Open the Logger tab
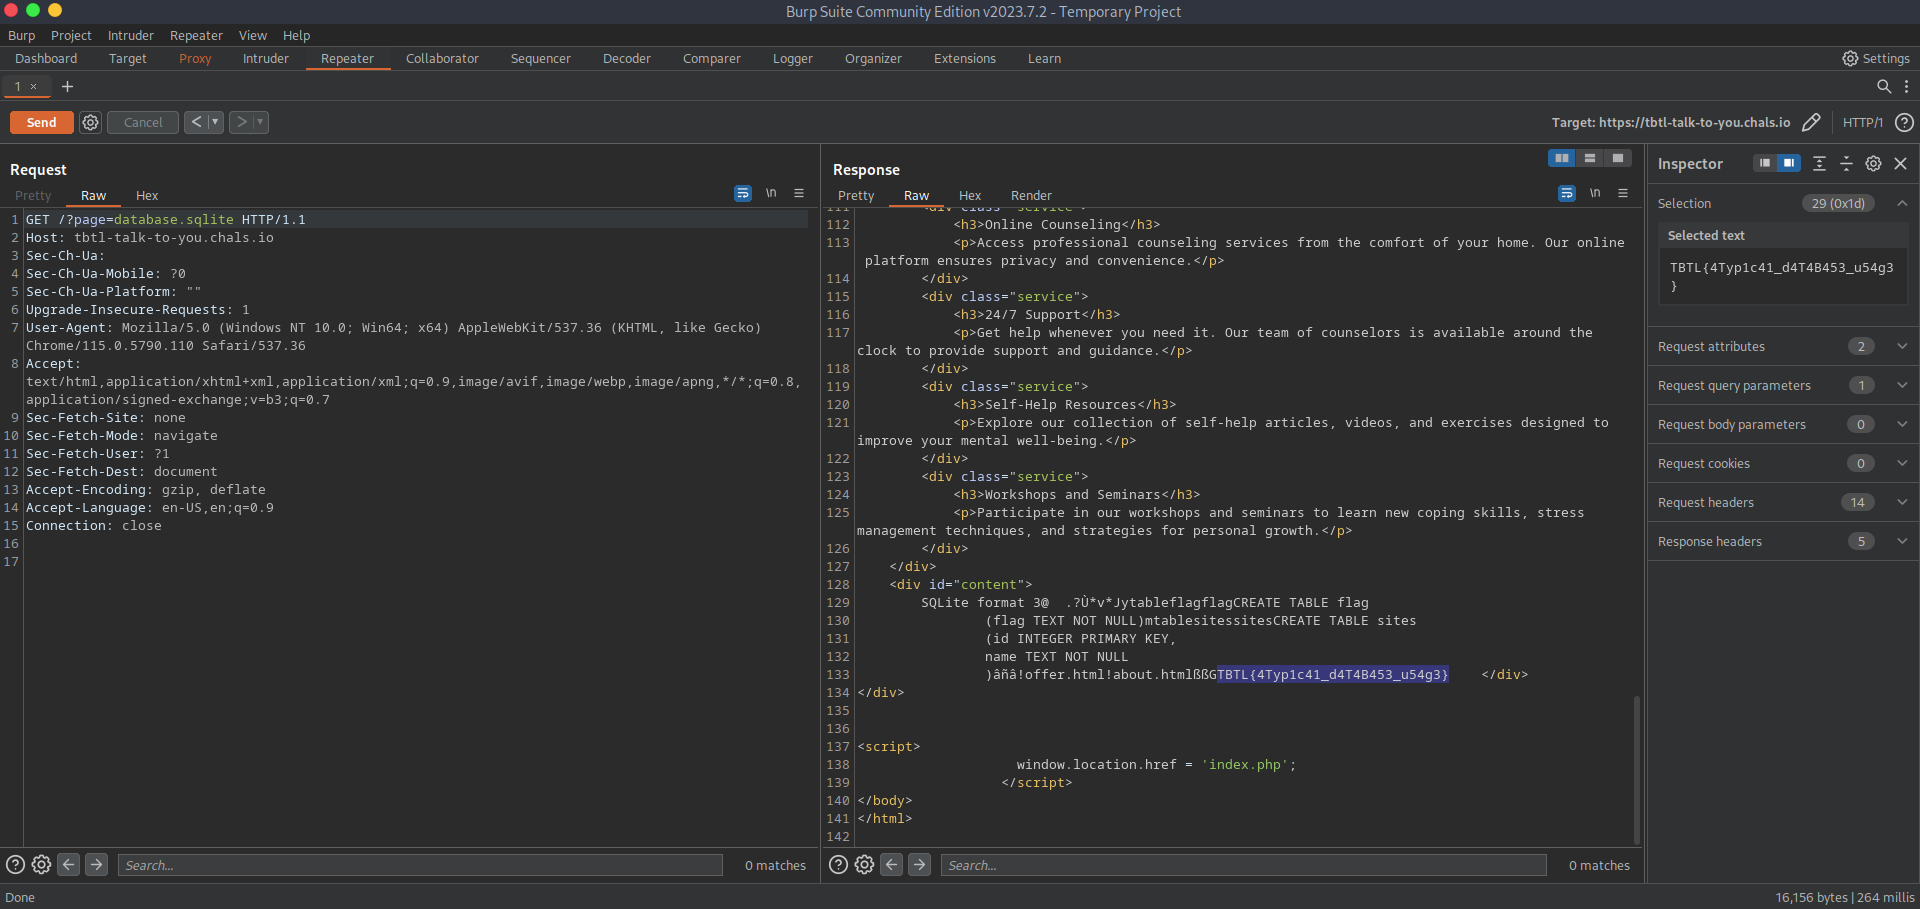The height and width of the screenshot is (909, 1920). pyautogui.click(x=793, y=59)
